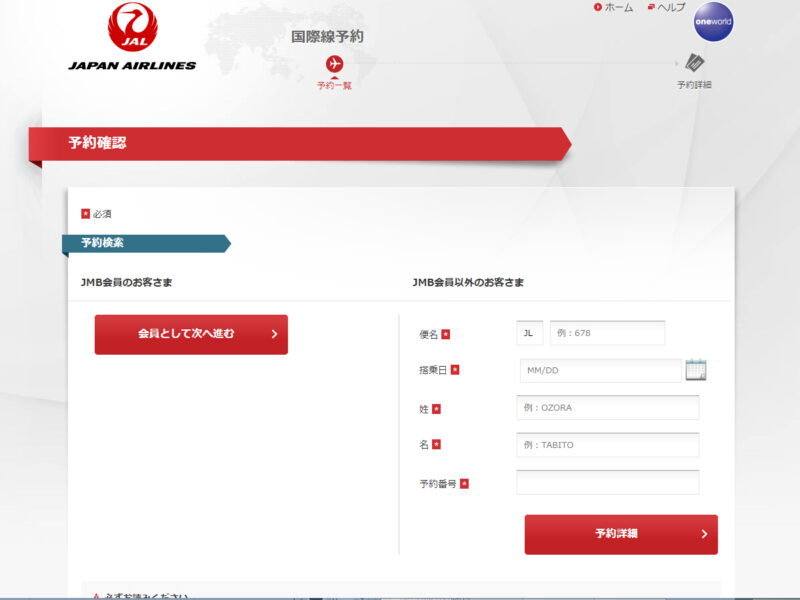Click the JMB会員のお客さま heading
This screenshot has width=800, height=600.
click(x=126, y=283)
